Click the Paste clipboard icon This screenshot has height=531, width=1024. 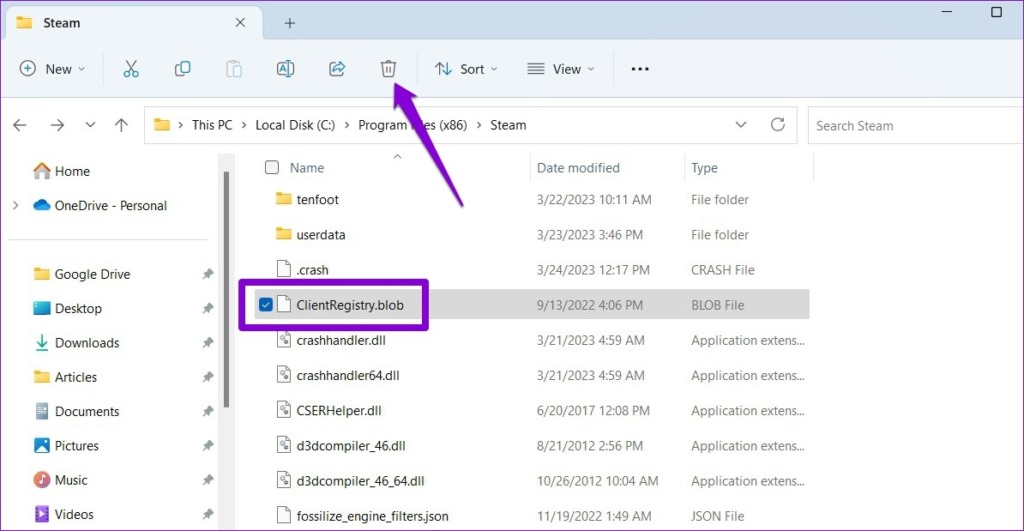point(234,69)
